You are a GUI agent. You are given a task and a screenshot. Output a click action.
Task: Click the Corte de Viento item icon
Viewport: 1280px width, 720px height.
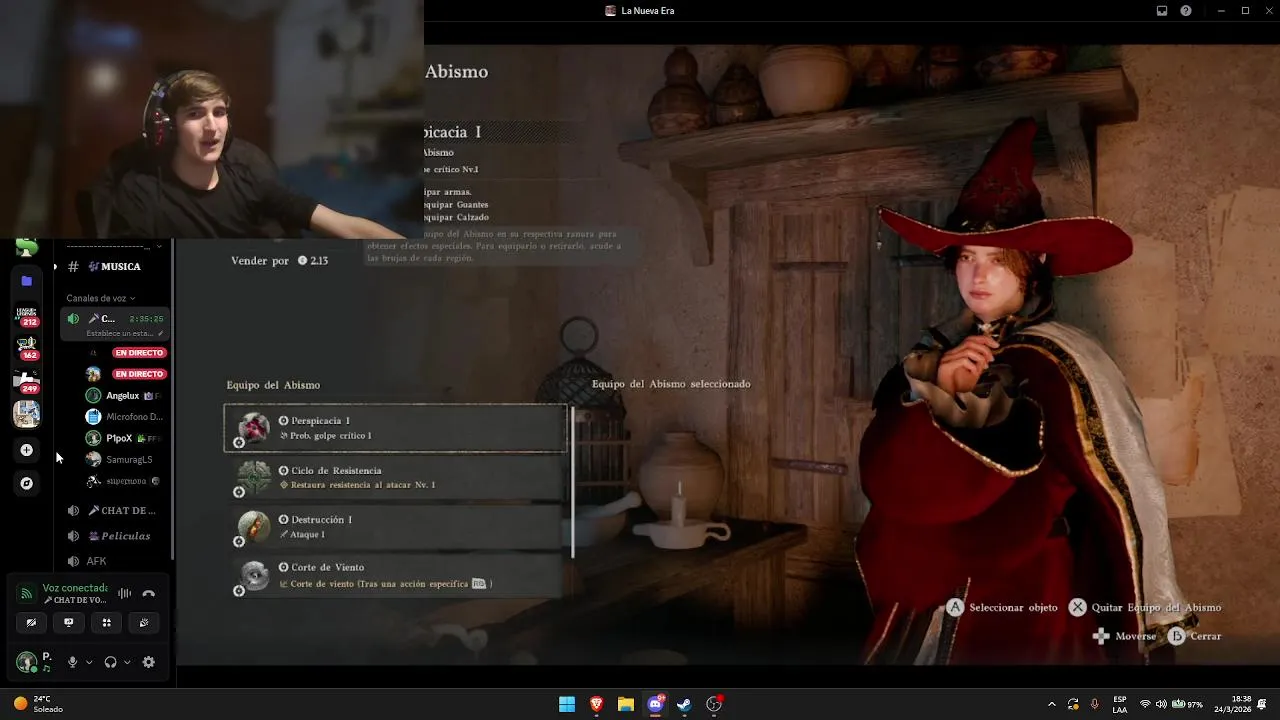tap(254, 576)
